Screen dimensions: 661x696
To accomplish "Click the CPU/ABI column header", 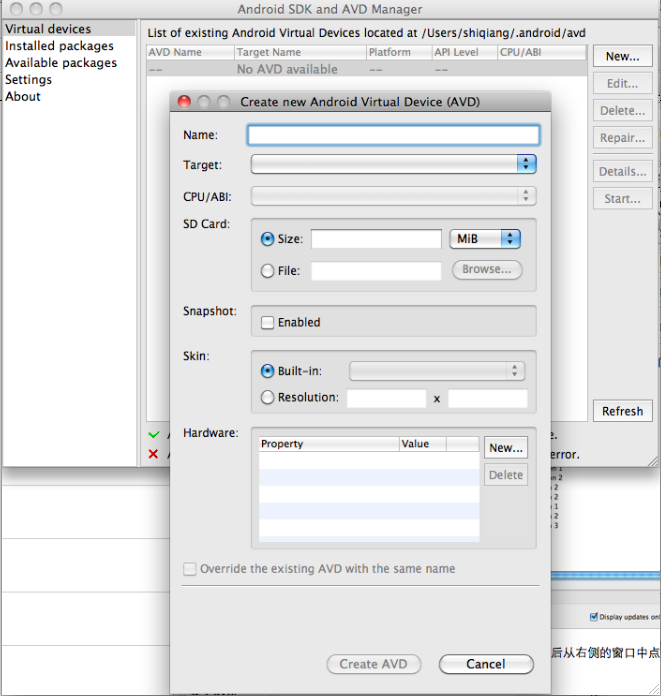I will 542,52.
